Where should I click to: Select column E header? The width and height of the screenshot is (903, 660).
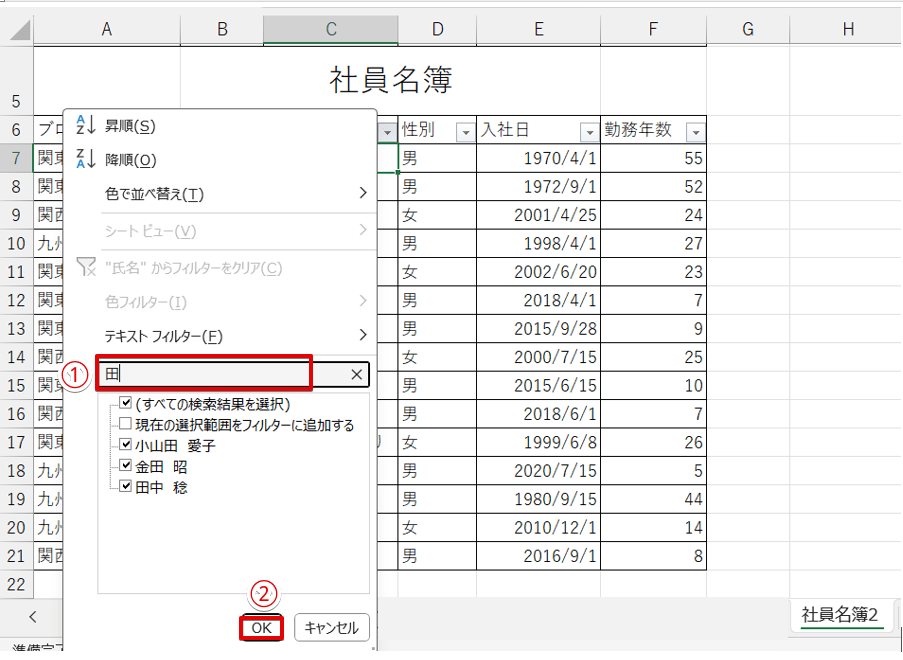(538, 30)
